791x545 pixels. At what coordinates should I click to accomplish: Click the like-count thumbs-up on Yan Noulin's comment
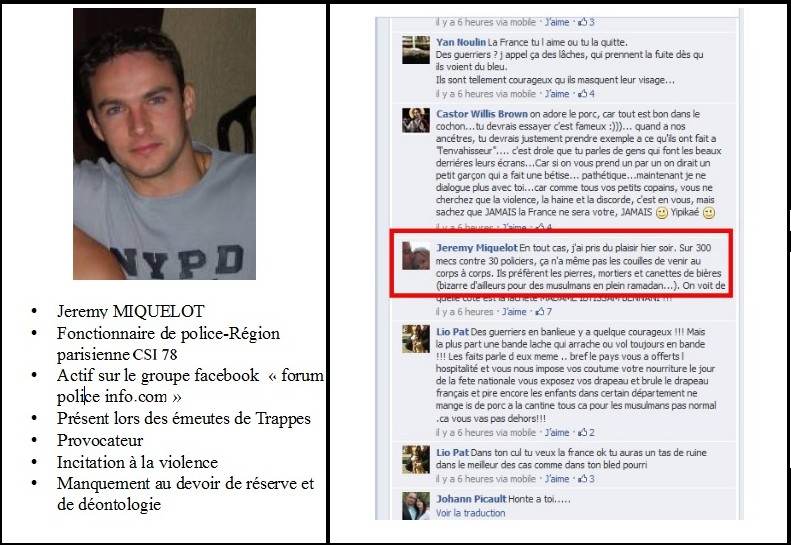pyautogui.click(x=586, y=94)
